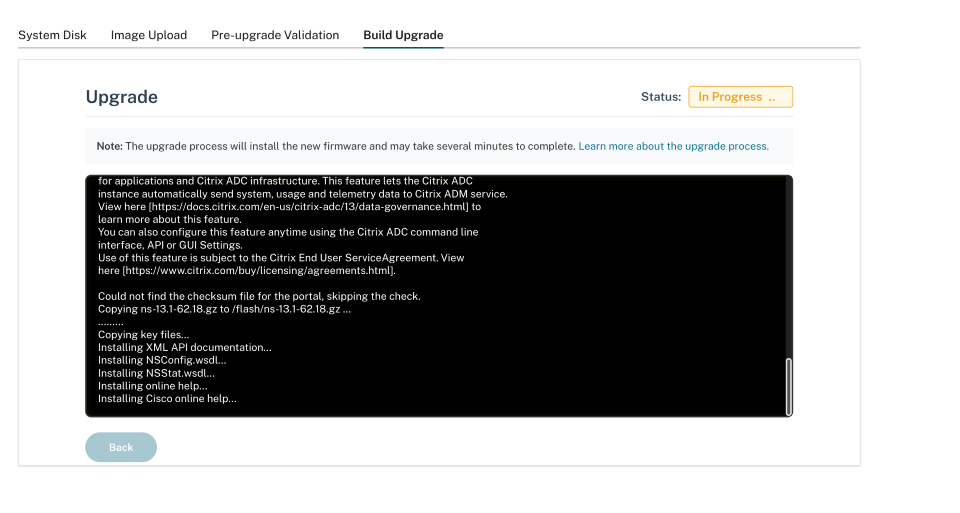
Task: Switch to the System Disk tab
Action: click(52, 35)
